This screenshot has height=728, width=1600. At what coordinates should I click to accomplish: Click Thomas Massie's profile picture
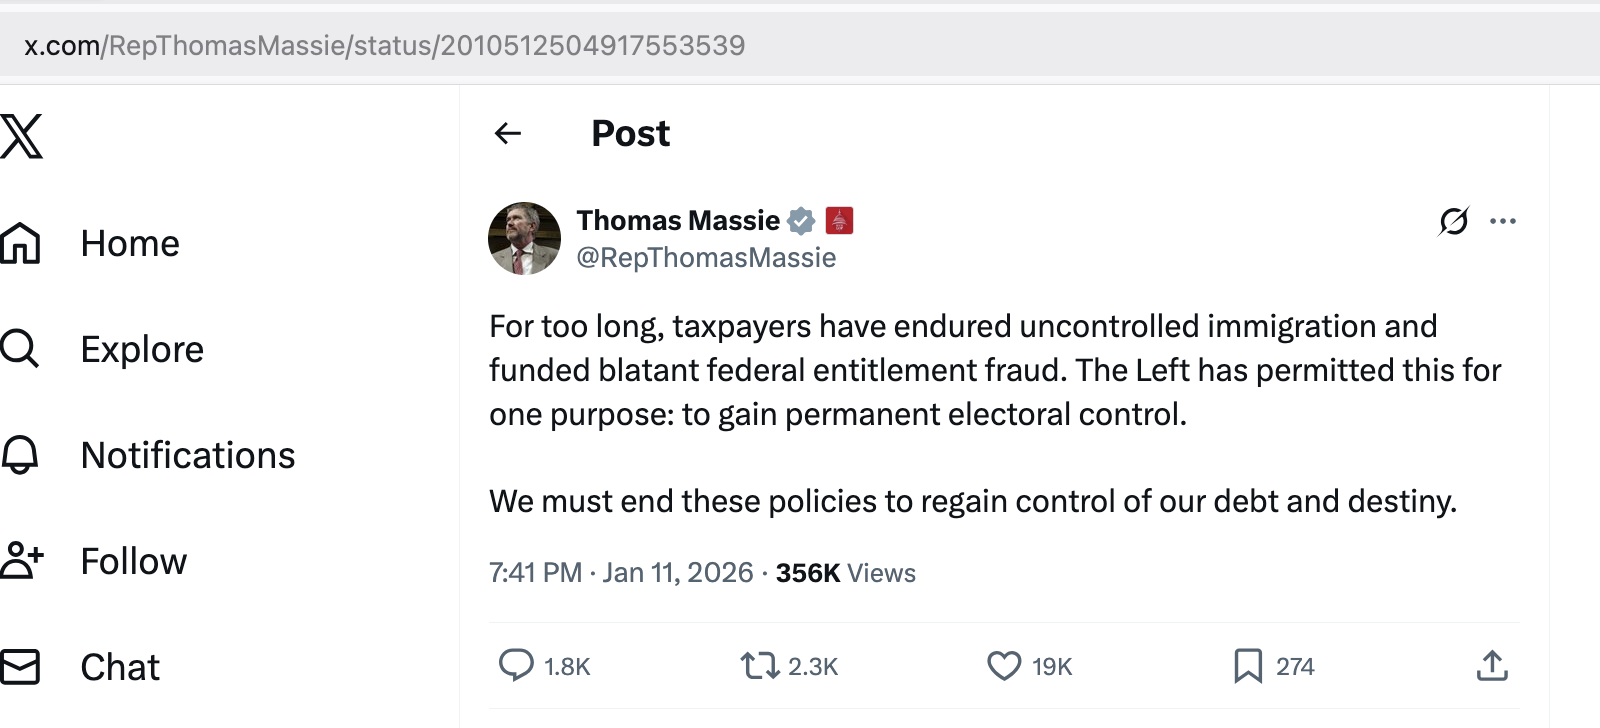click(x=524, y=238)
